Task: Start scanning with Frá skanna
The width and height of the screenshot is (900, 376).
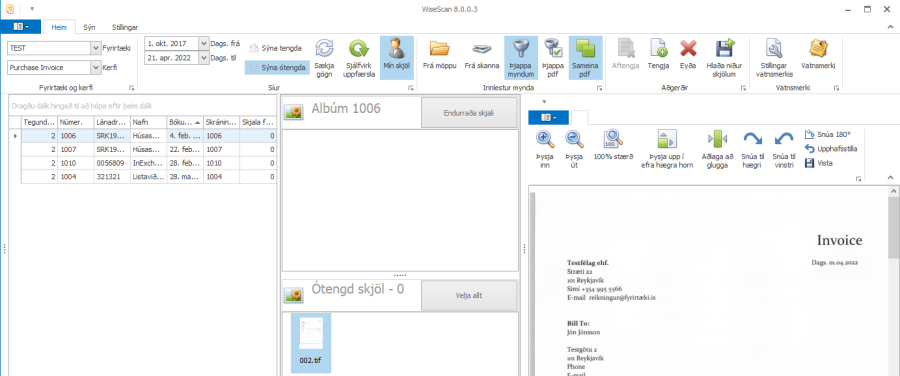Action: [x=482, y=55]
